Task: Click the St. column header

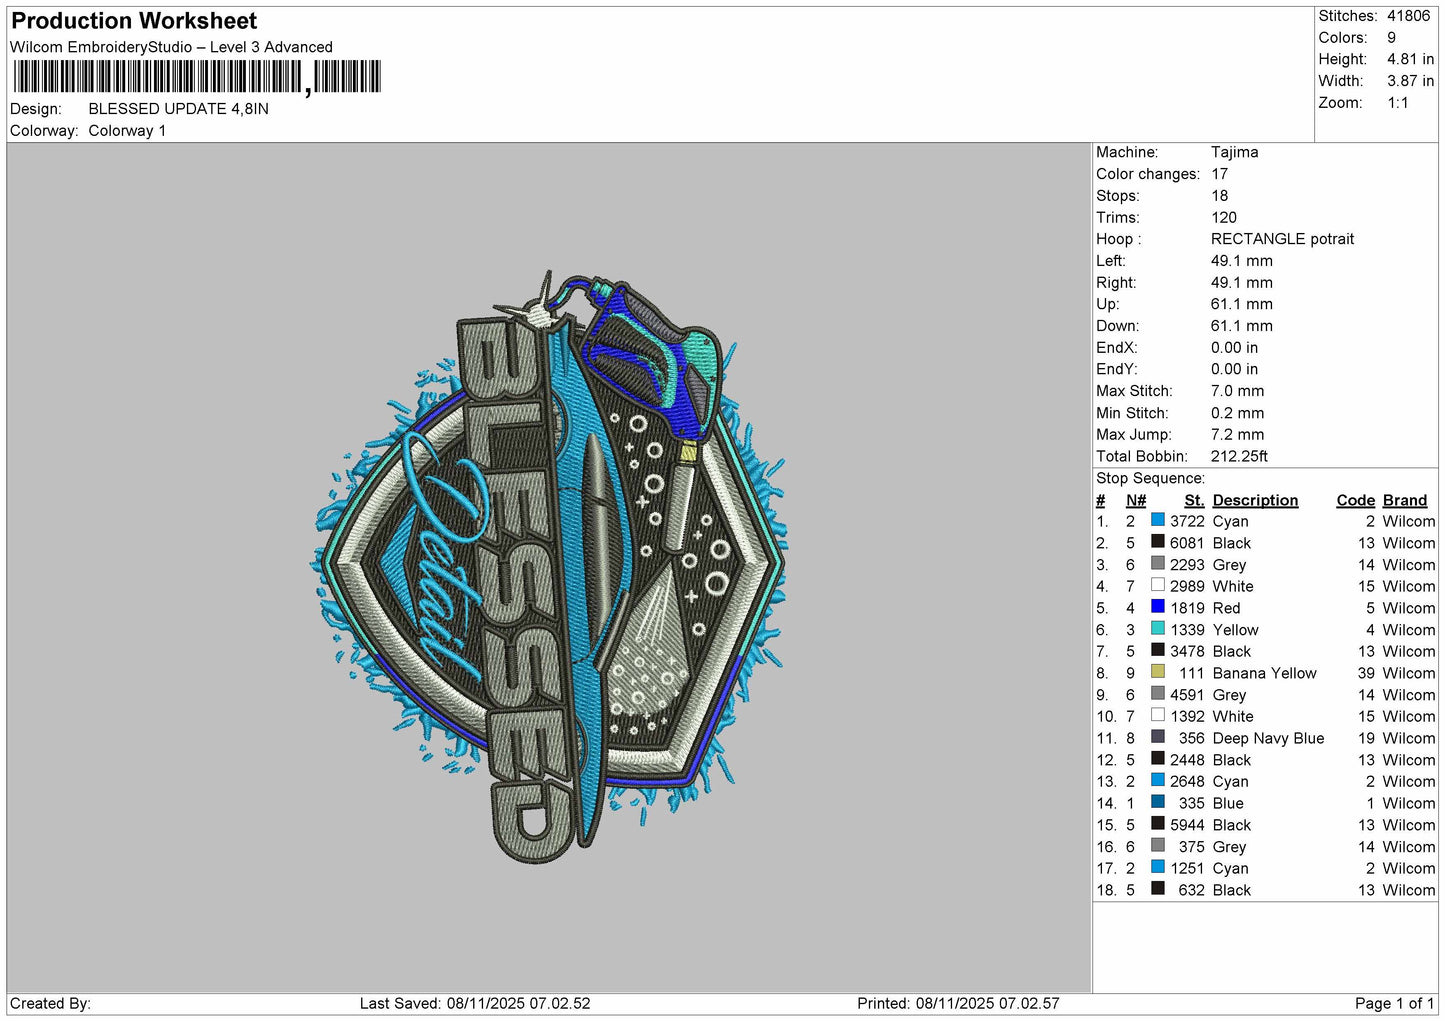Action: click(1194, 500)
